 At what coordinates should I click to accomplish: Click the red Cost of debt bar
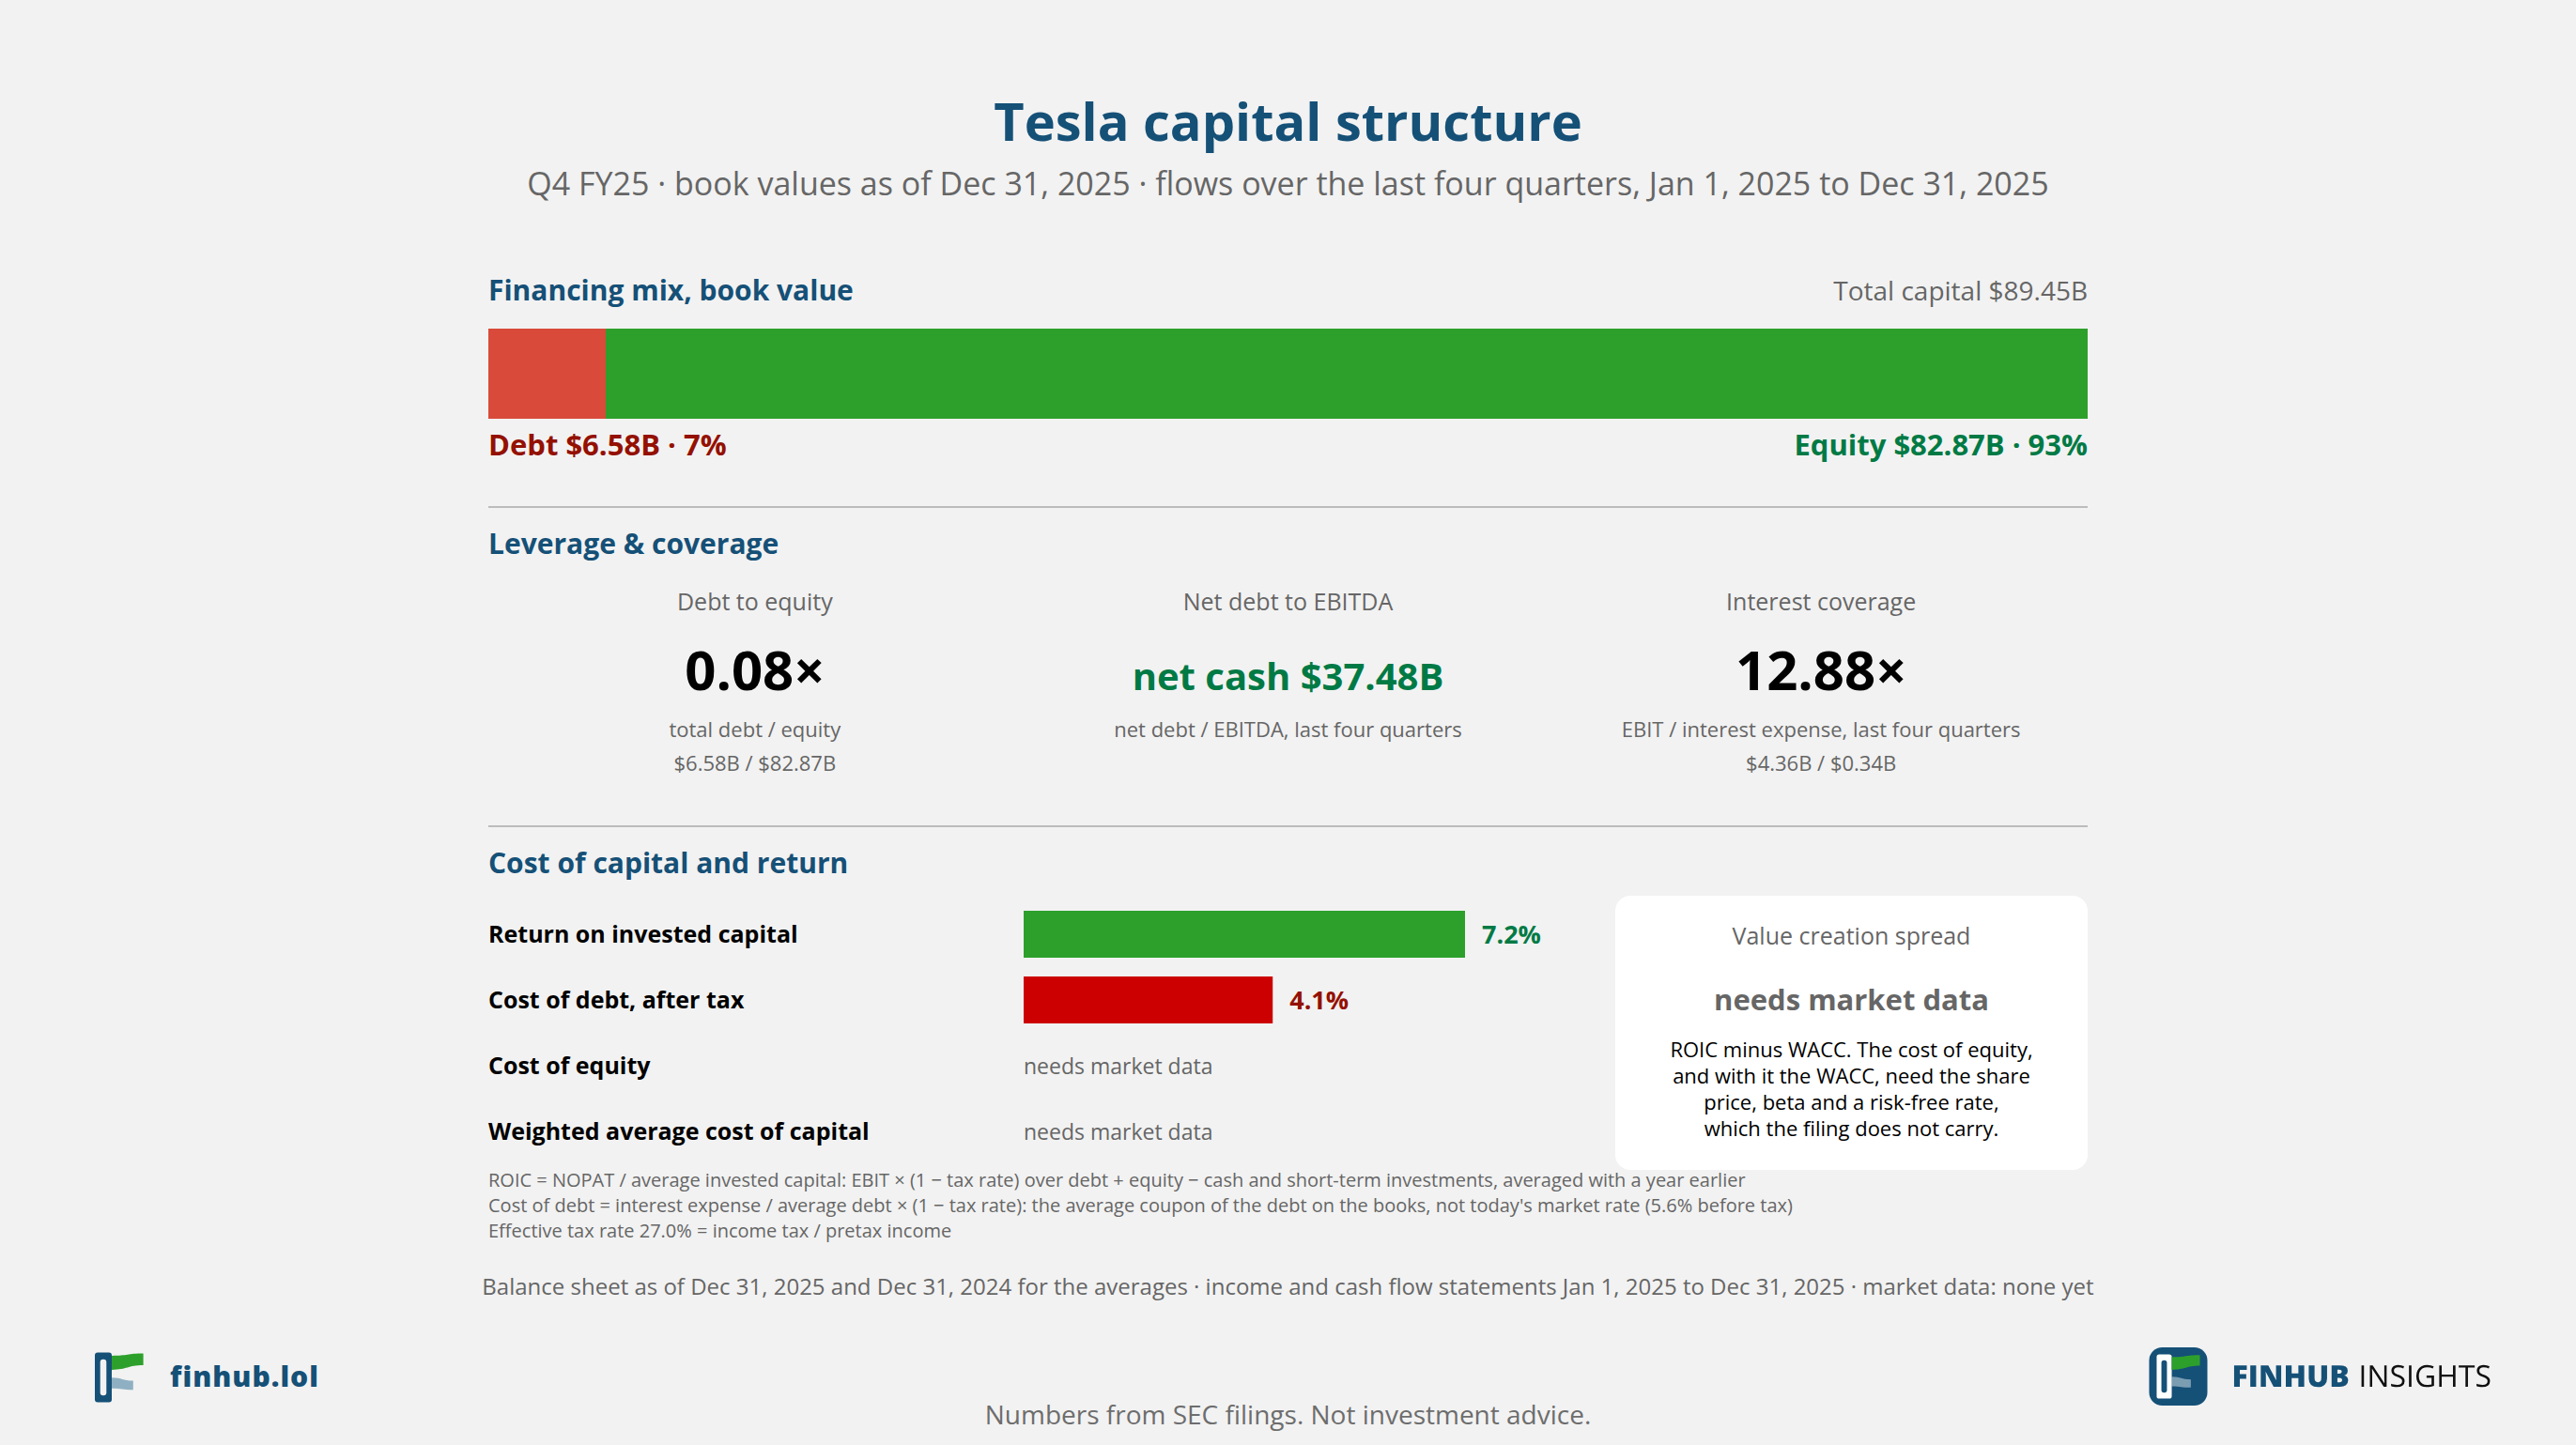tap(1148, 1000)
